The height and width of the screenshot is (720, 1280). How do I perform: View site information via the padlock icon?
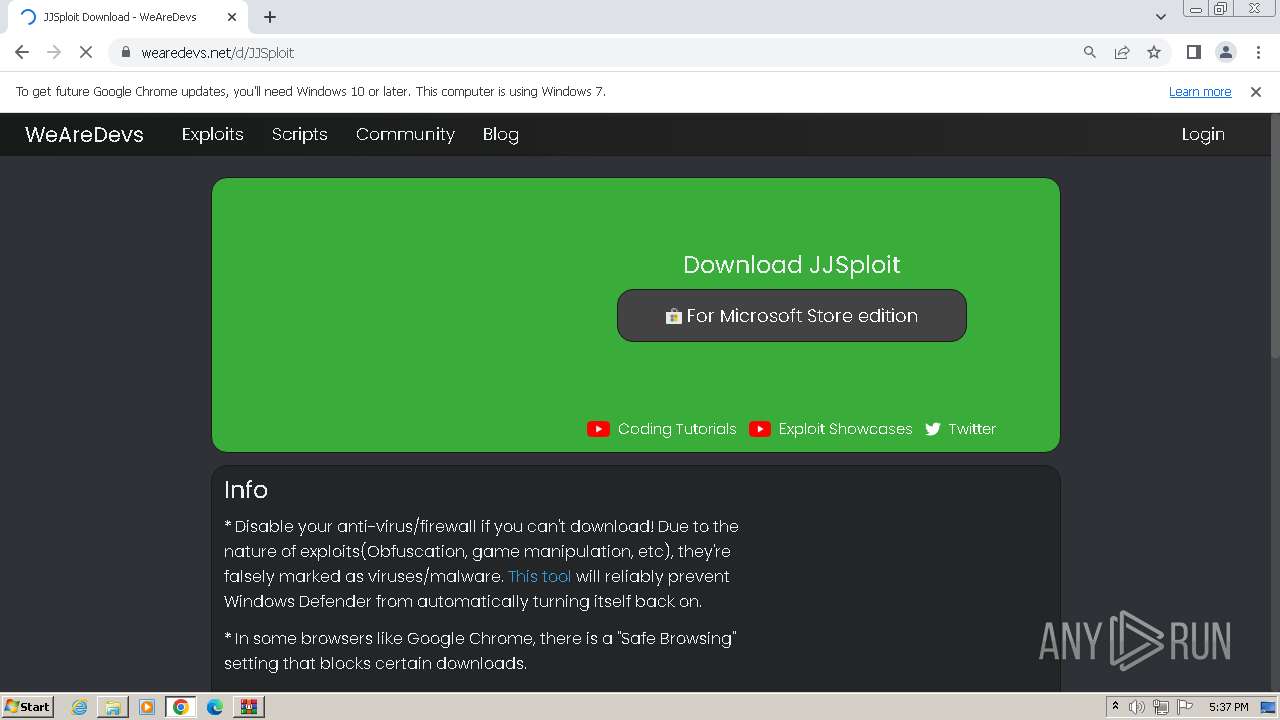(126, 52)
